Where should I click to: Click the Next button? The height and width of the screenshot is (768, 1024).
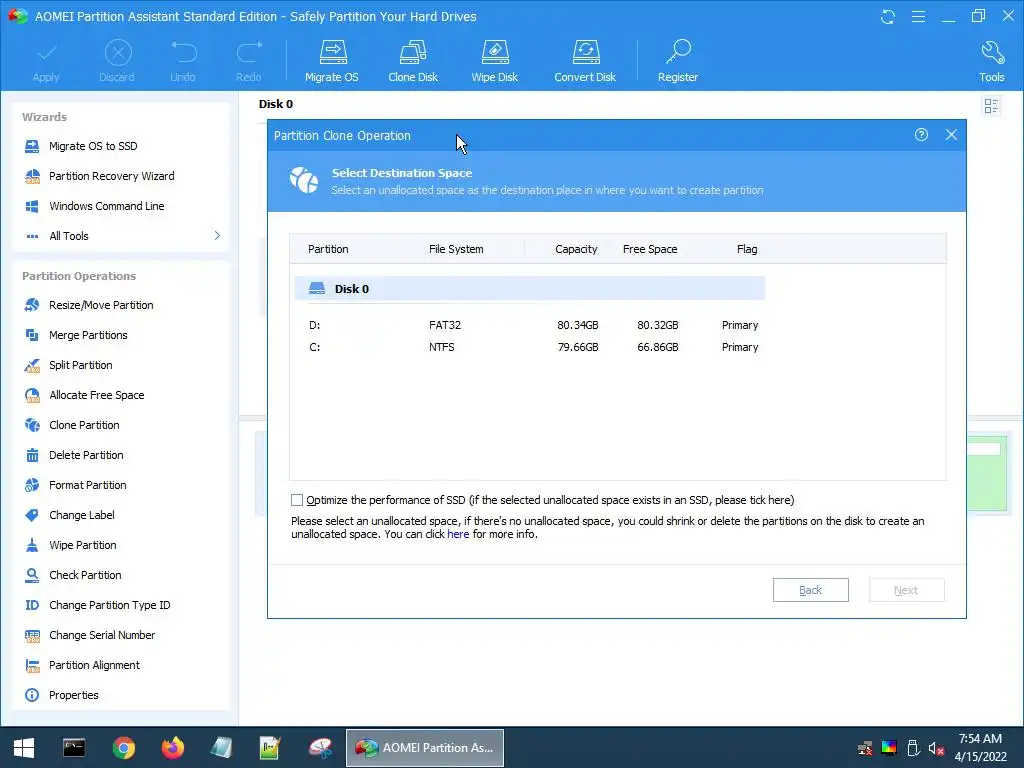(x=906, y=590)
